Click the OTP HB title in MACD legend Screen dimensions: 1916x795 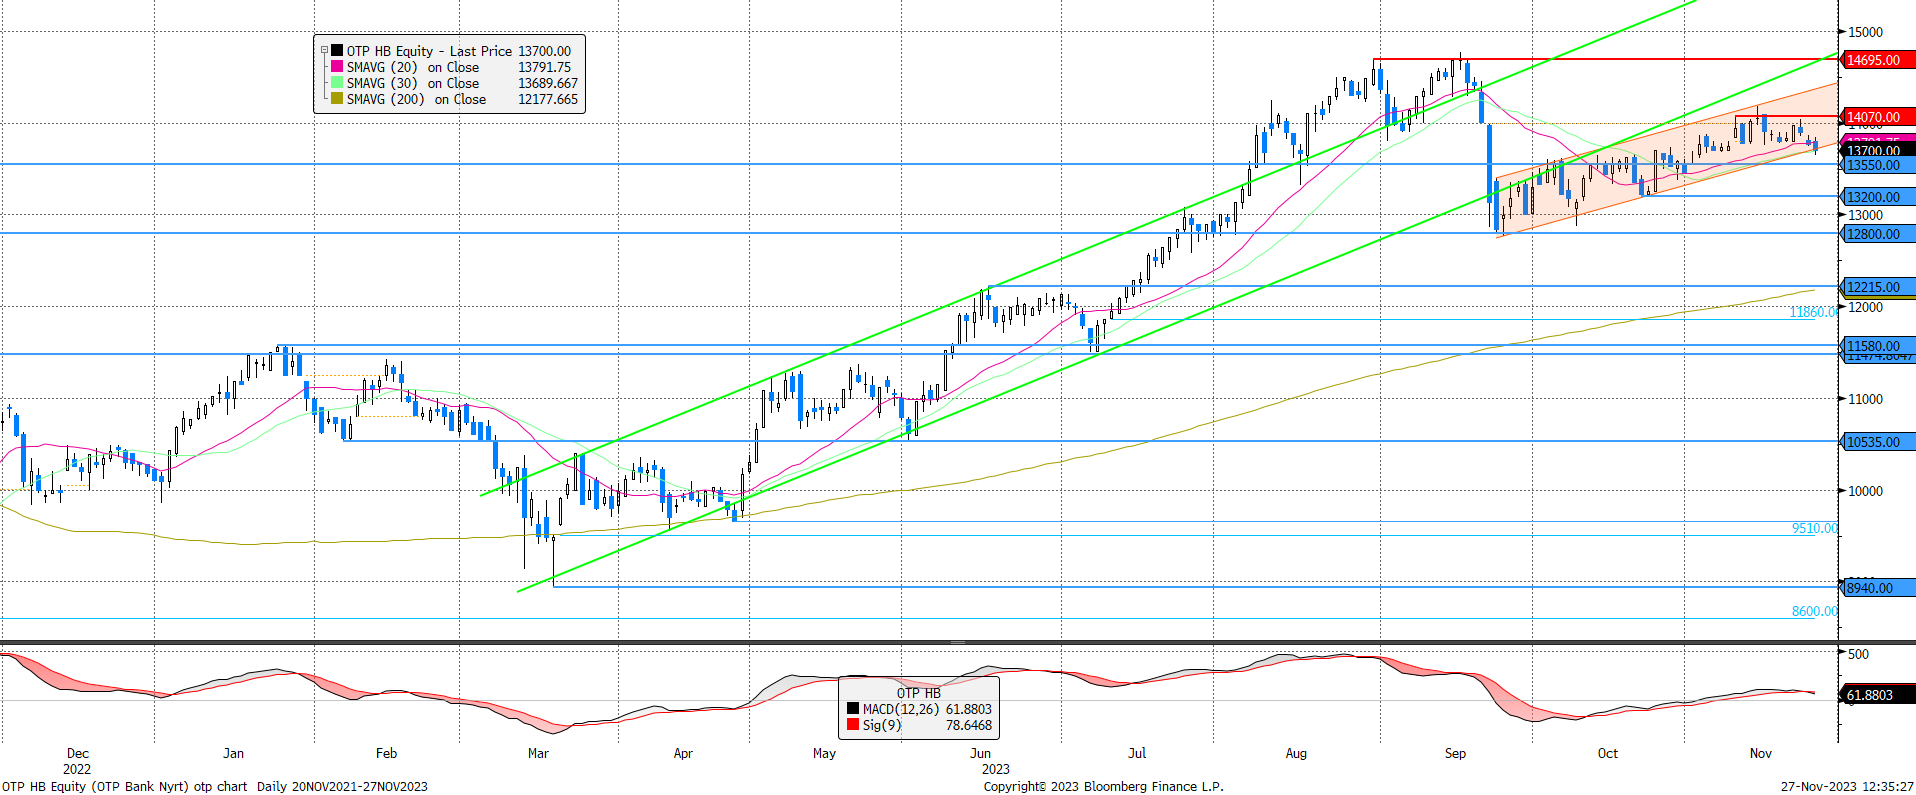[x=918, y=693]
